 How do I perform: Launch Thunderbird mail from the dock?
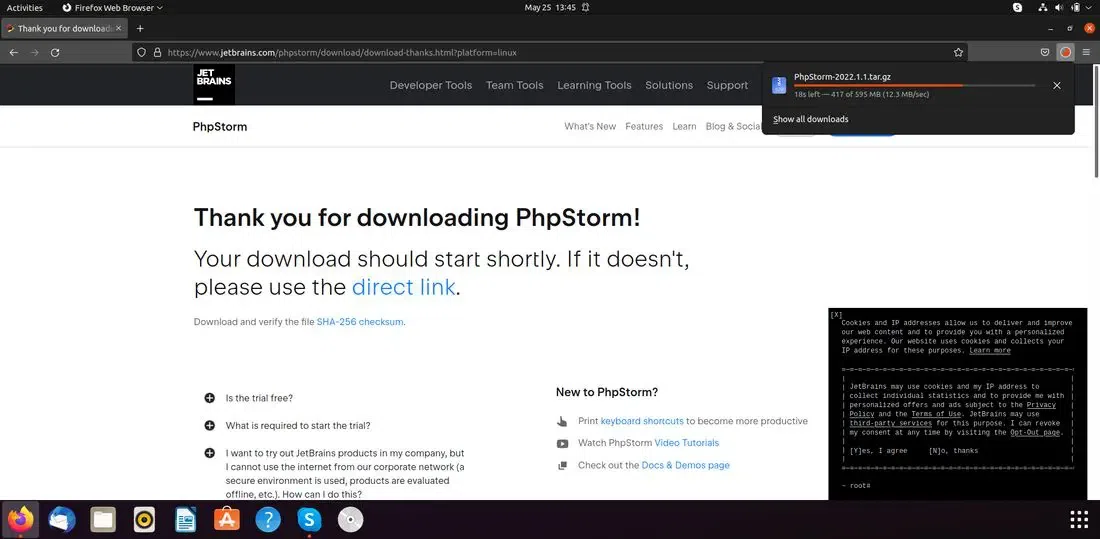coord(62,520)
